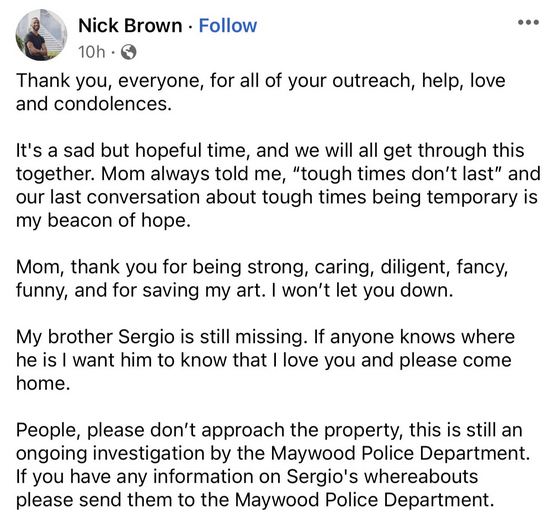Open the post's 10h timestamp
Viewport: 557px width, 519px height.
click(92, 52)
